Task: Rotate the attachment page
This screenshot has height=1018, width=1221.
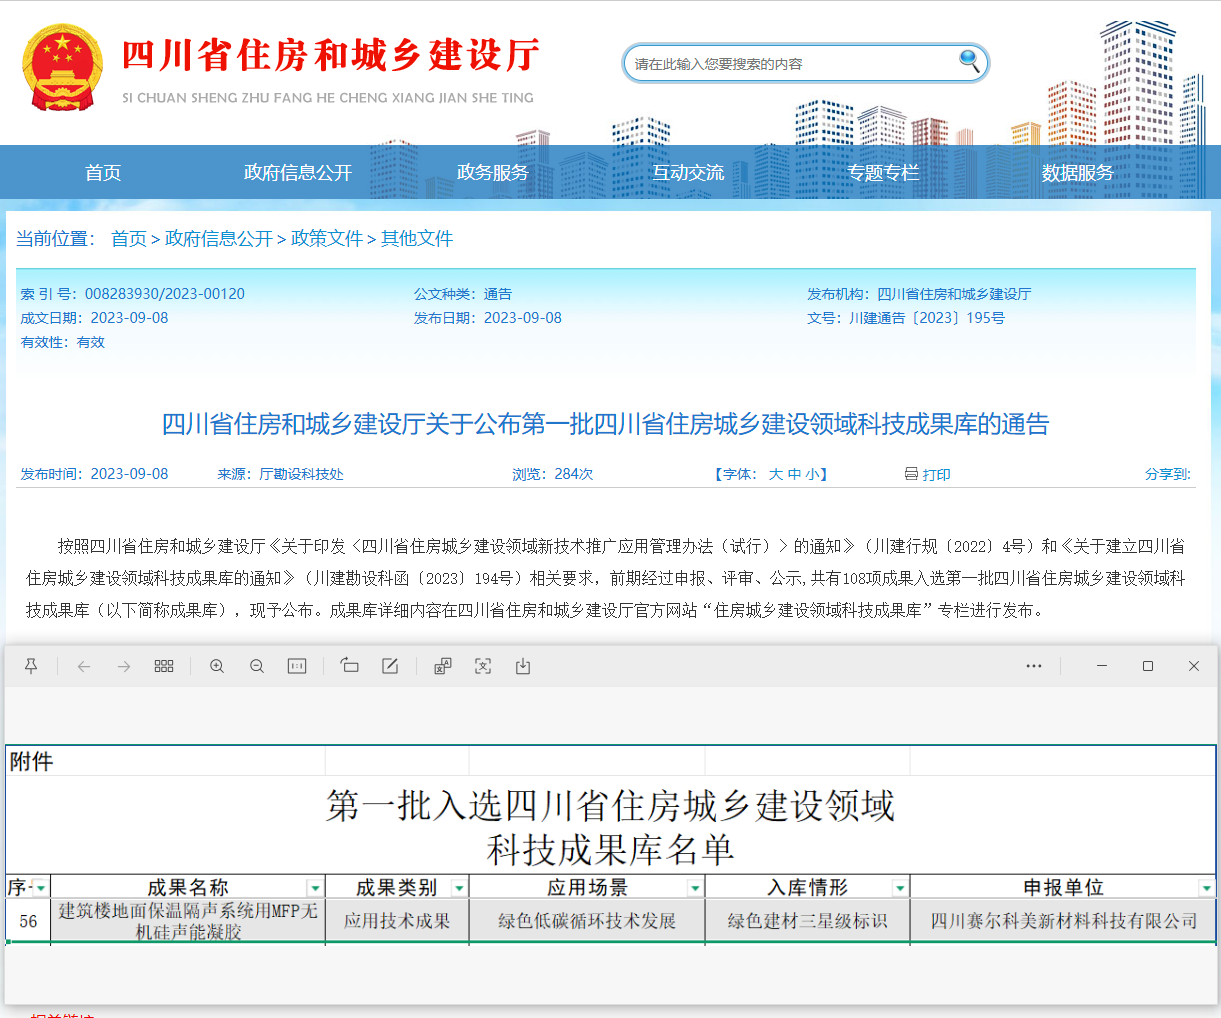Action: [x=349, y=665]
